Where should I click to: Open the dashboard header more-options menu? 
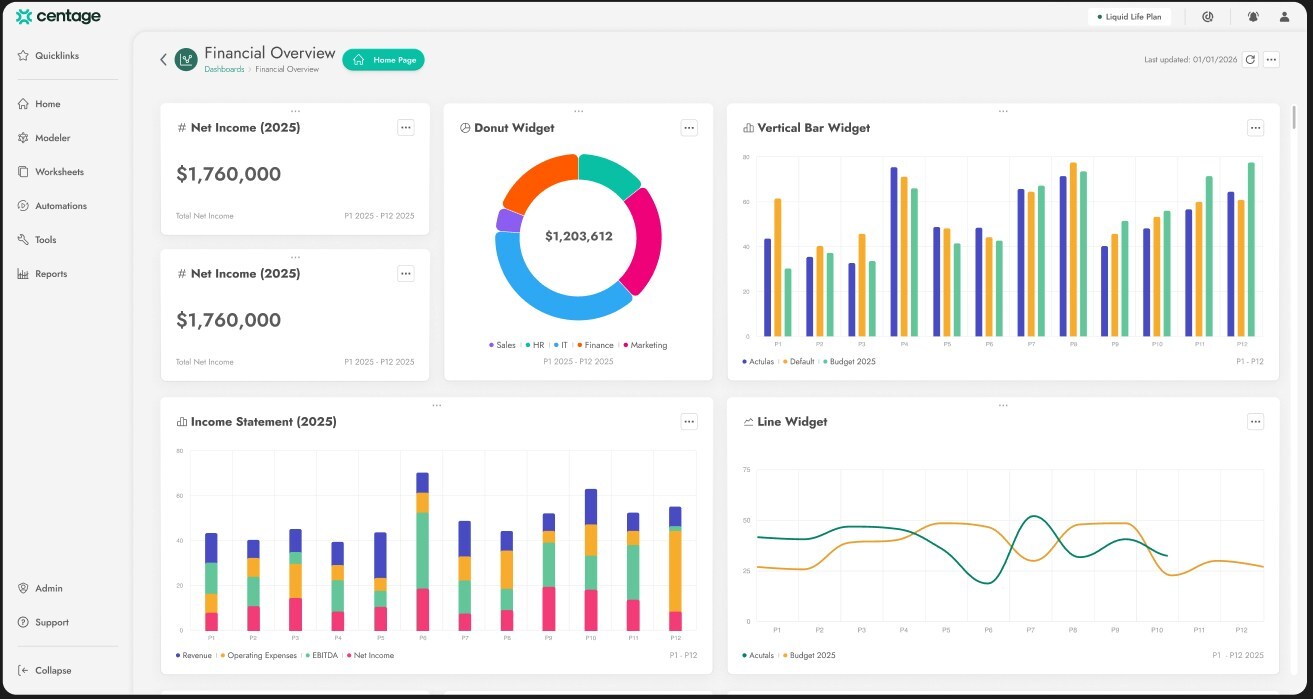(x=1271, y=59)
